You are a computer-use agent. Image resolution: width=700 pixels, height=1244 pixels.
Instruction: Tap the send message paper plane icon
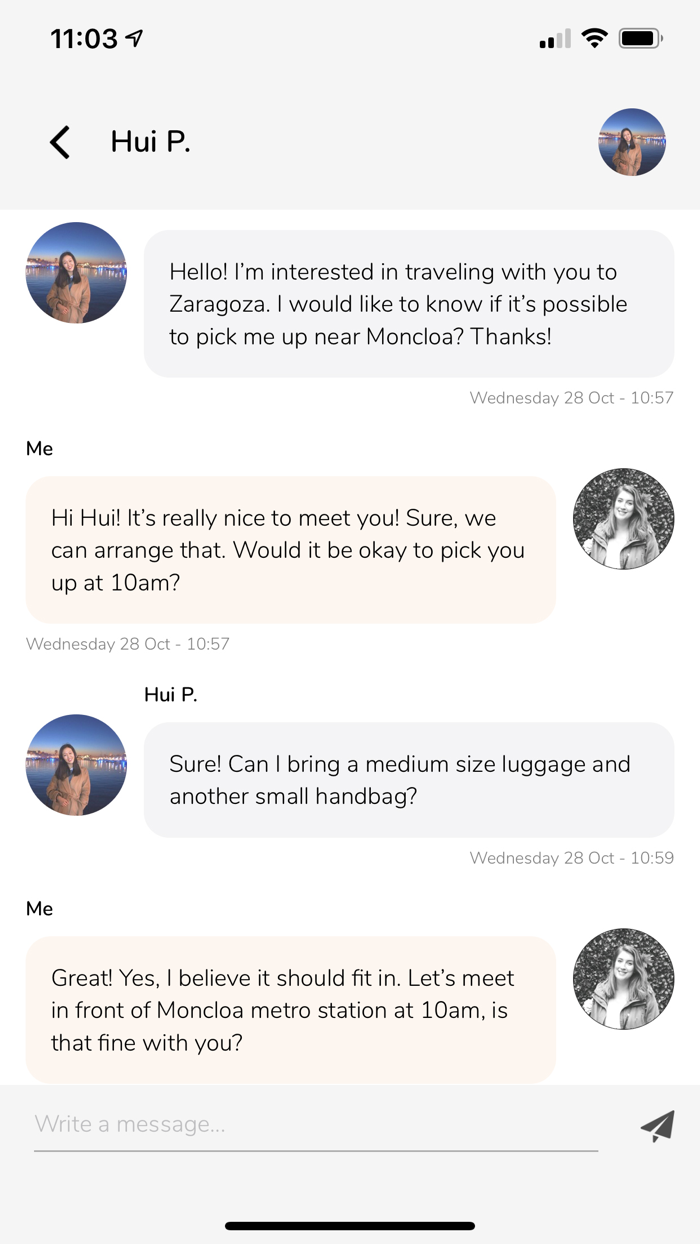[x=655, y=1126]
